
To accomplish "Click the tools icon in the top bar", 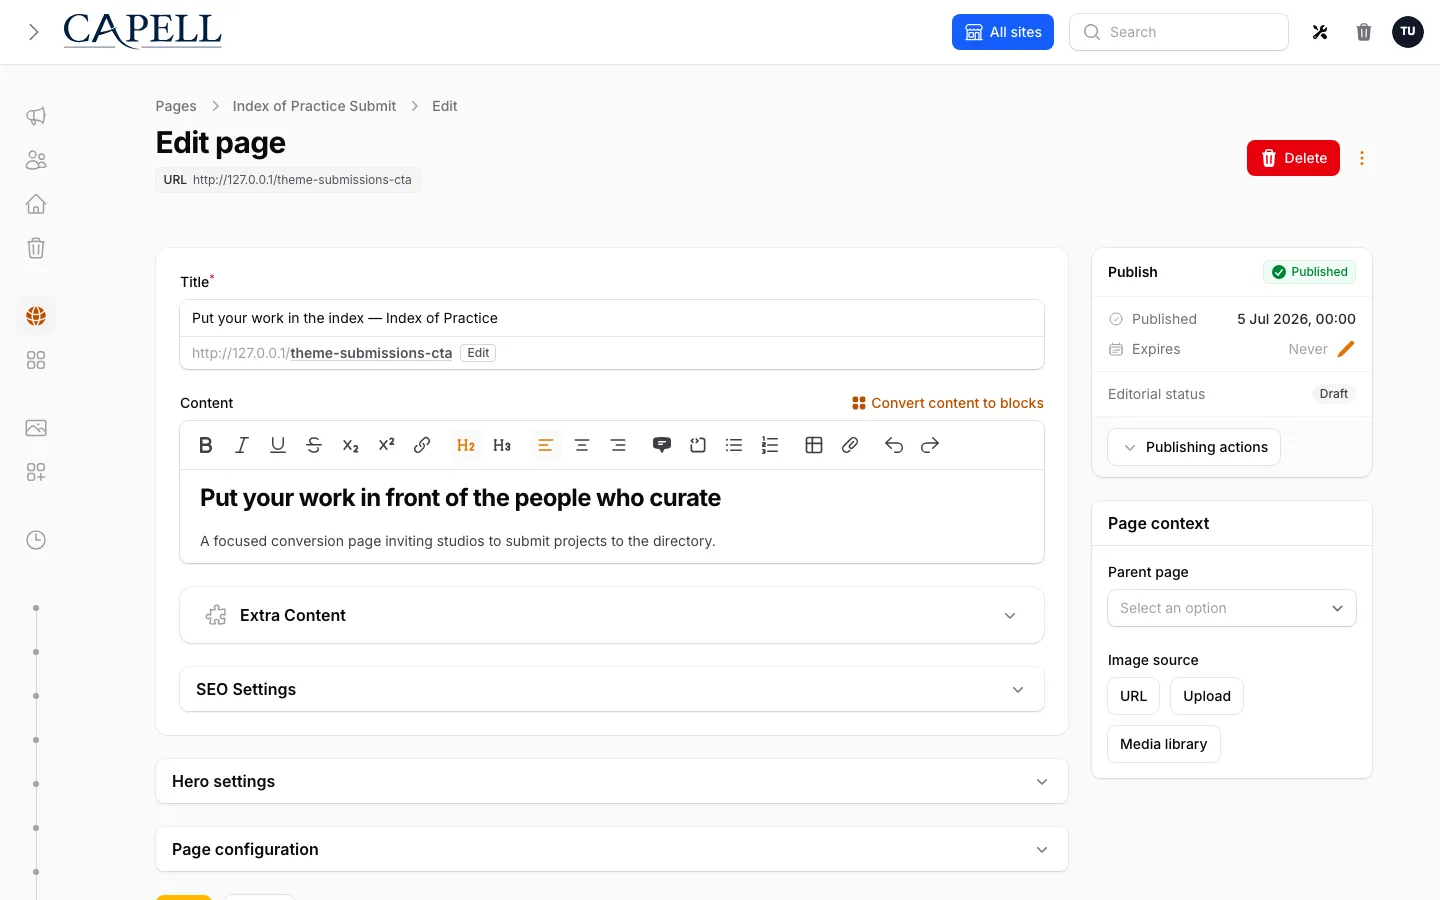I will click(x=1320, y=32).
